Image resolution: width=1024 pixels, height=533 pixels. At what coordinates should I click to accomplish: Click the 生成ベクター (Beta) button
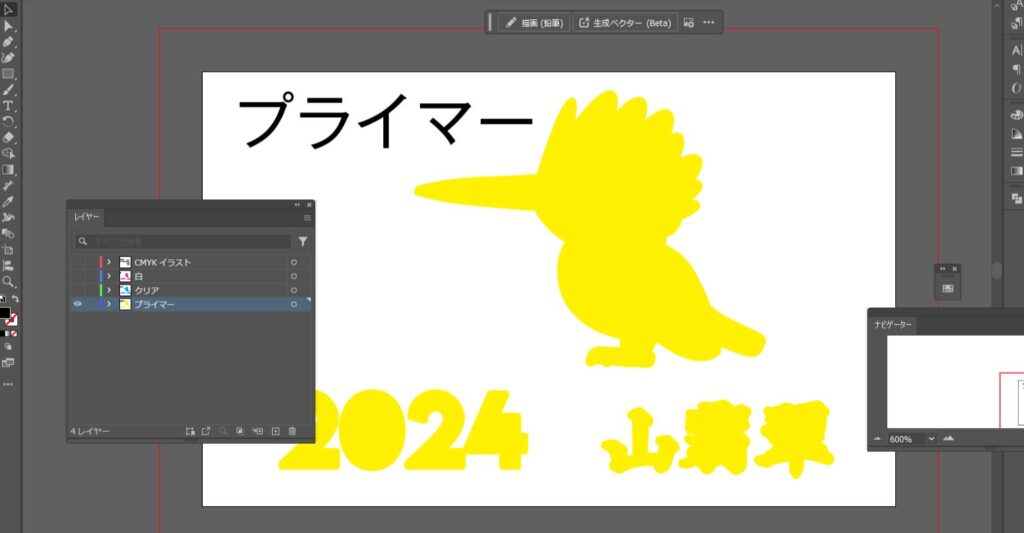pos(625,22)
